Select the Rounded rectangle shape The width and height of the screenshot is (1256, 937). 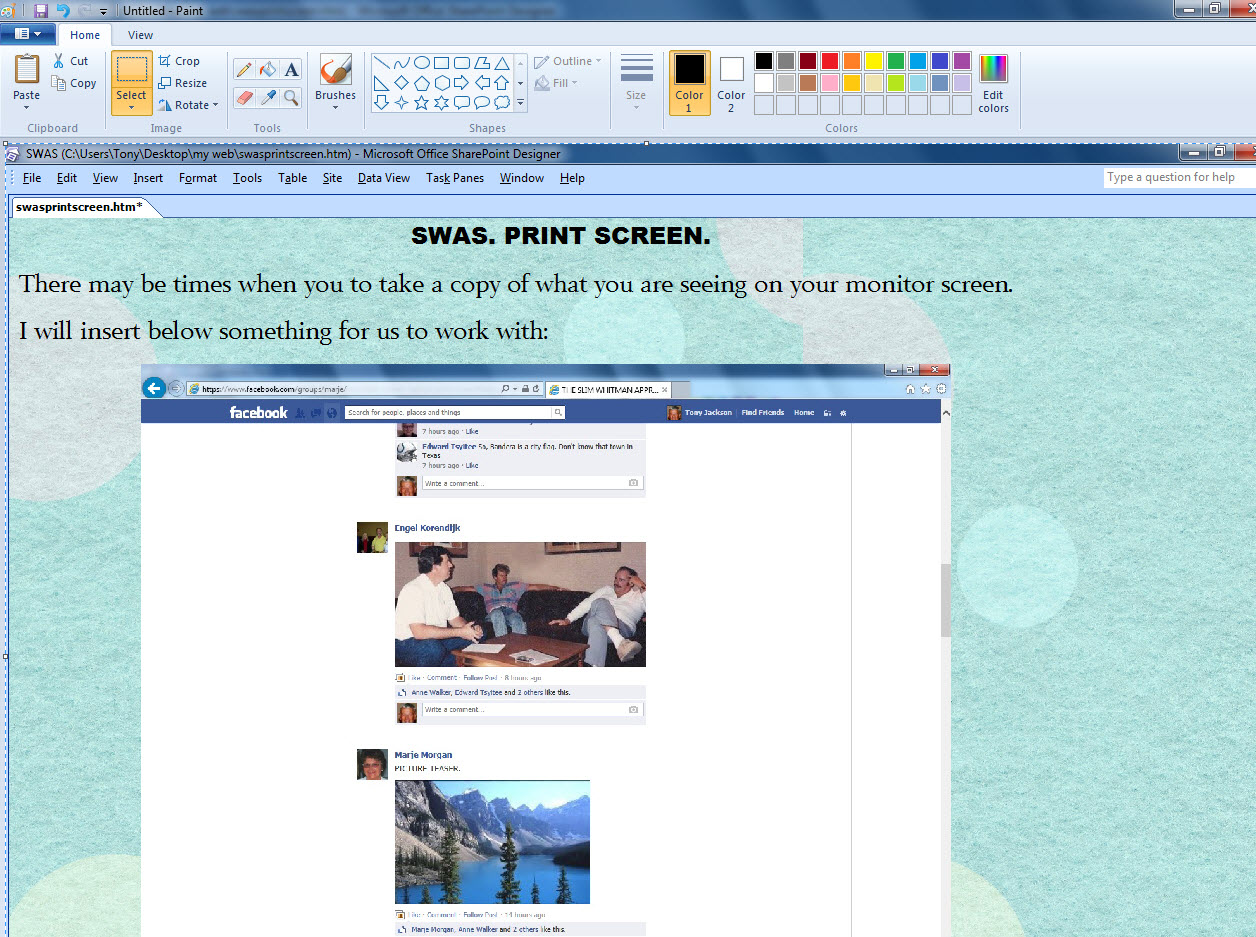coord(461,63)
